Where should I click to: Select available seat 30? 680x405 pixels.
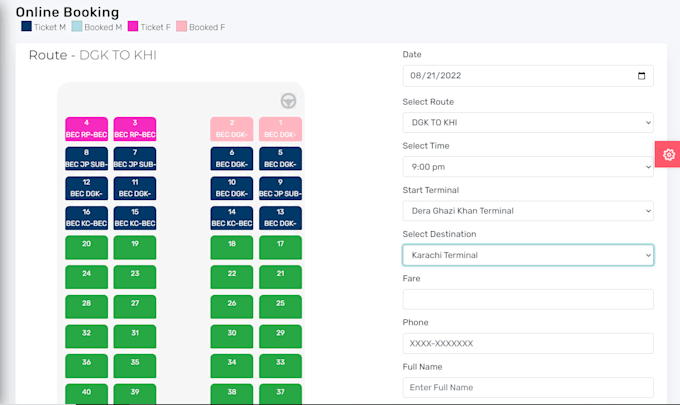point(232,336)
